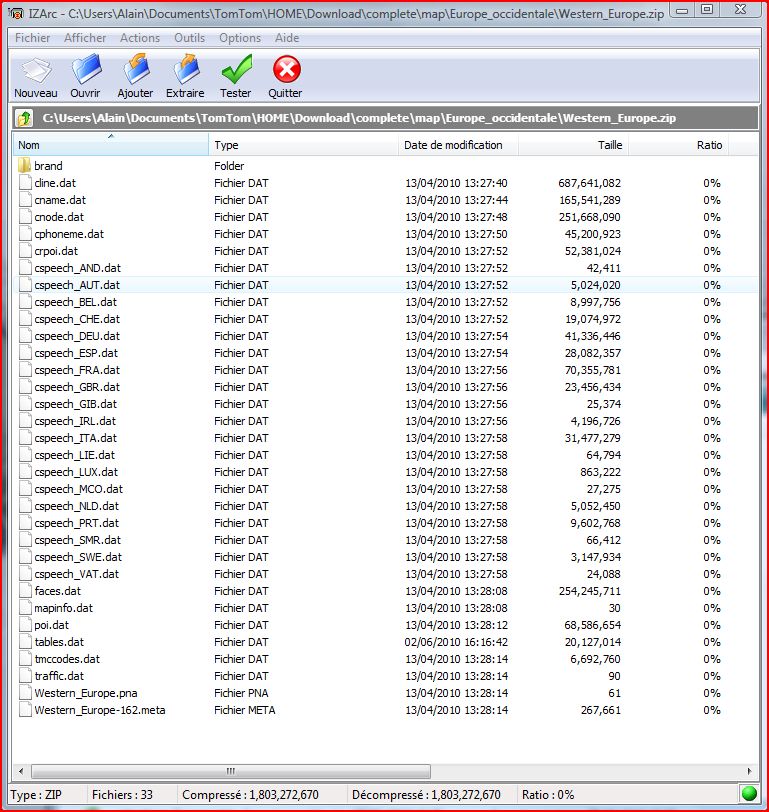Sort by the Ratio column header
769x812 pixels.
click(x=678, y=145)
